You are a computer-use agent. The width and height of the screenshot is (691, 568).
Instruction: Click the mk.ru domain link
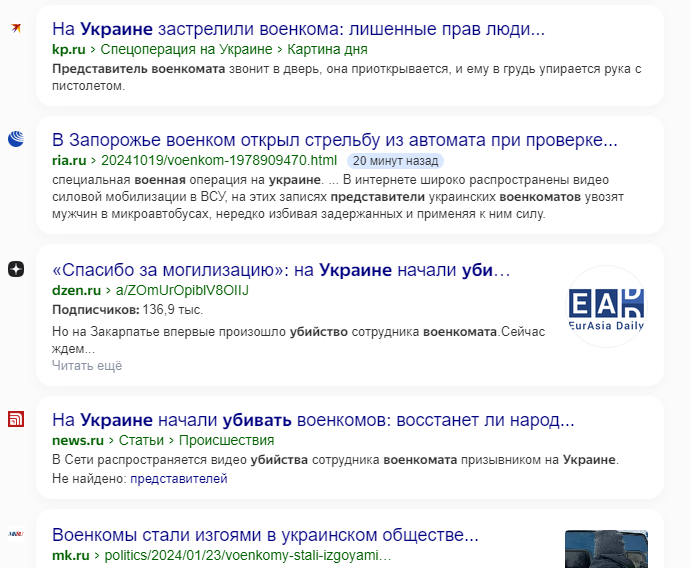[71, 555]
